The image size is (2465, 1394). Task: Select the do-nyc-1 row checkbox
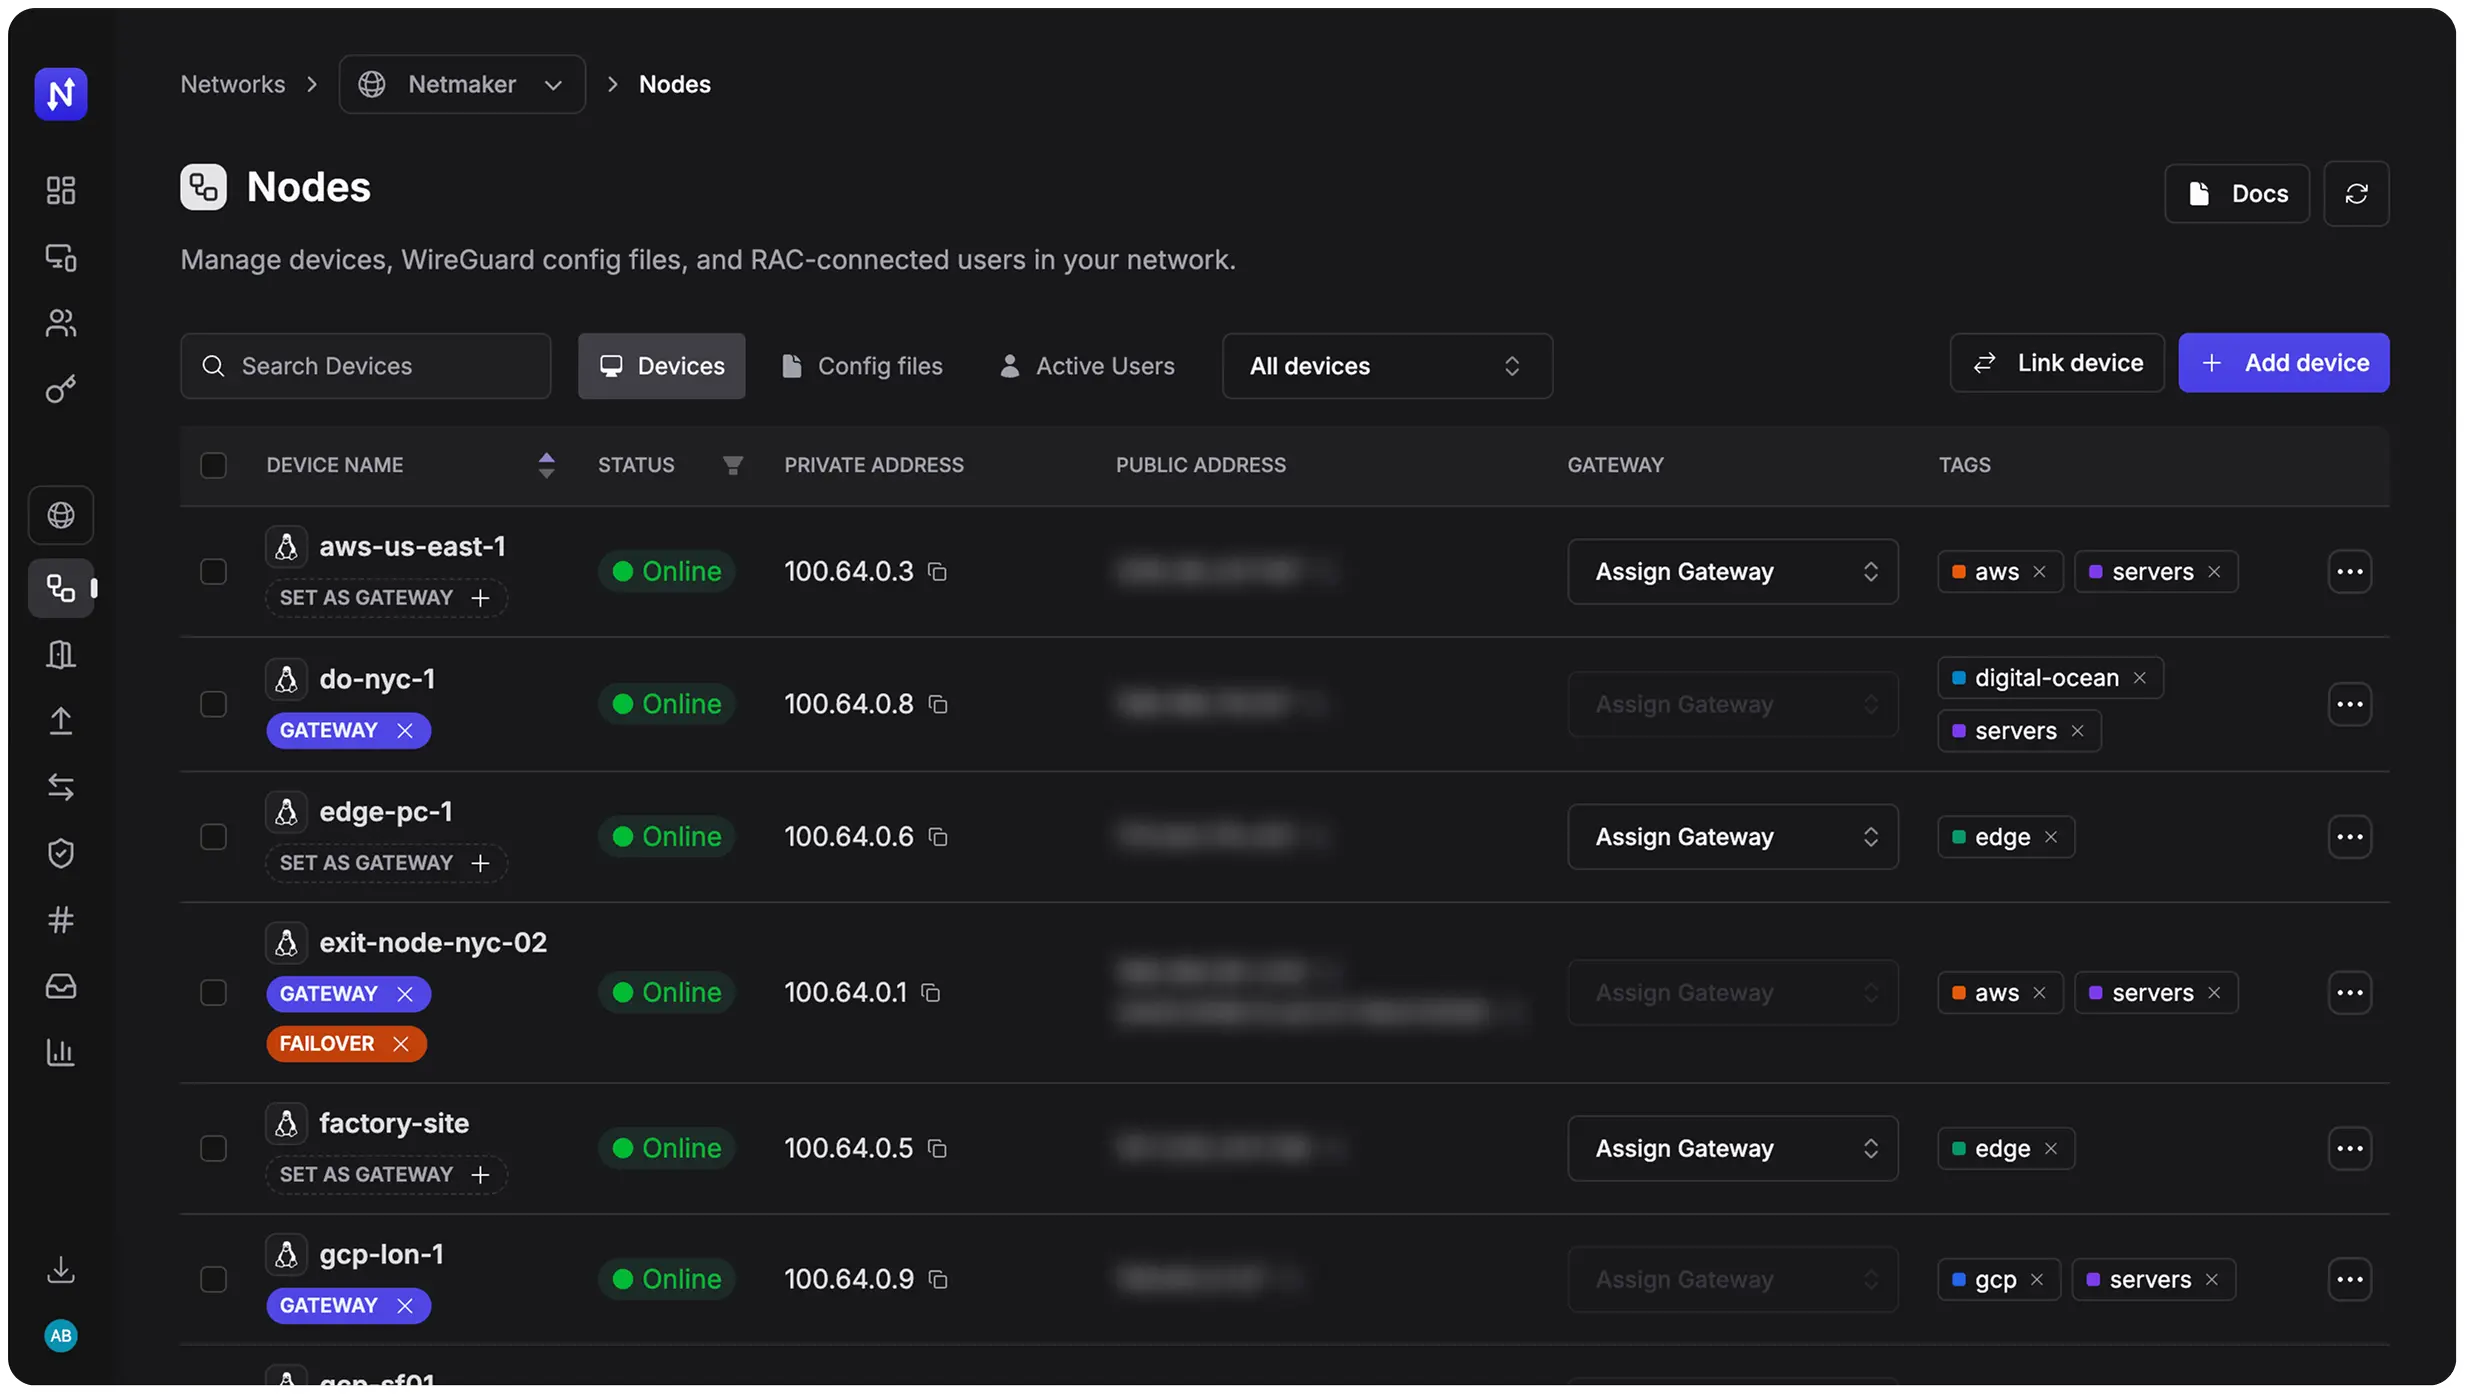coord(213,704)
